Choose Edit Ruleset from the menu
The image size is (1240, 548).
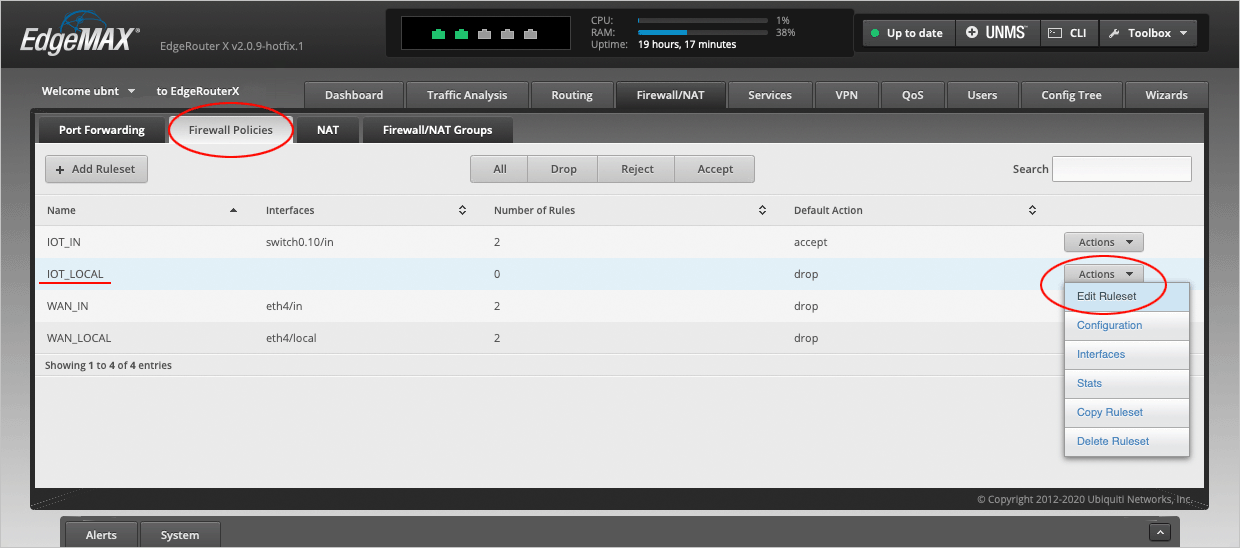[x=1127, y=296]
